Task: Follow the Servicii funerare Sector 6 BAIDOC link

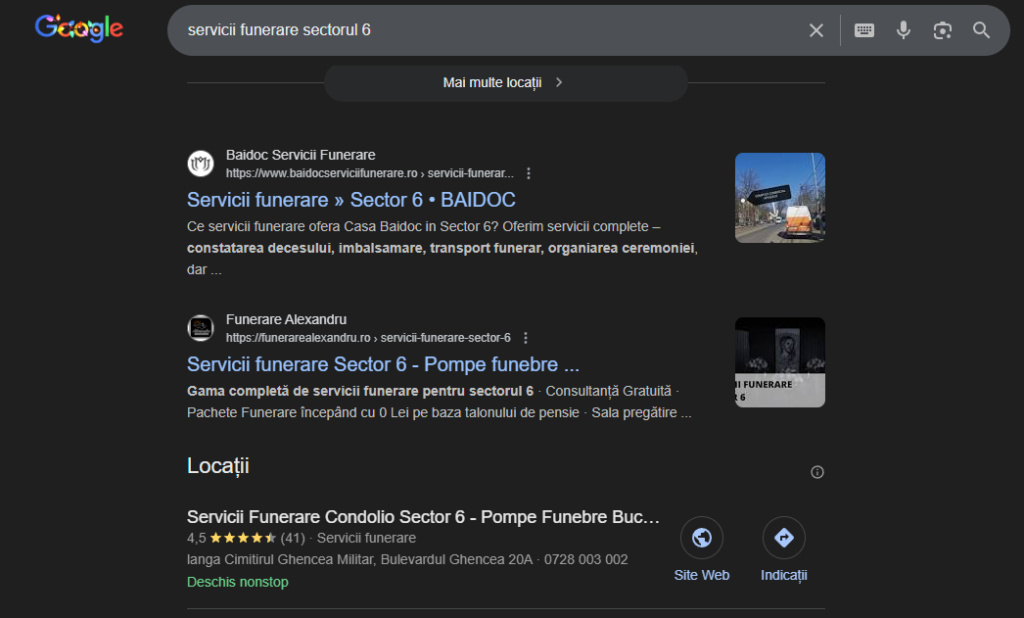Action: tap(351, 199)
